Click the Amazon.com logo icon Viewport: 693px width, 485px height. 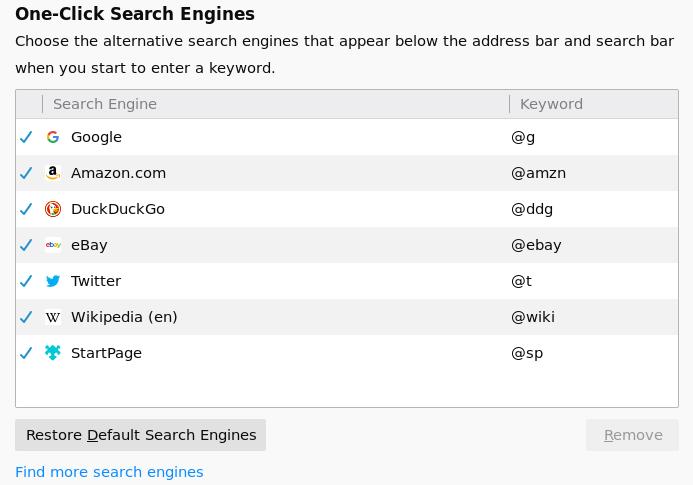point(53,173)
